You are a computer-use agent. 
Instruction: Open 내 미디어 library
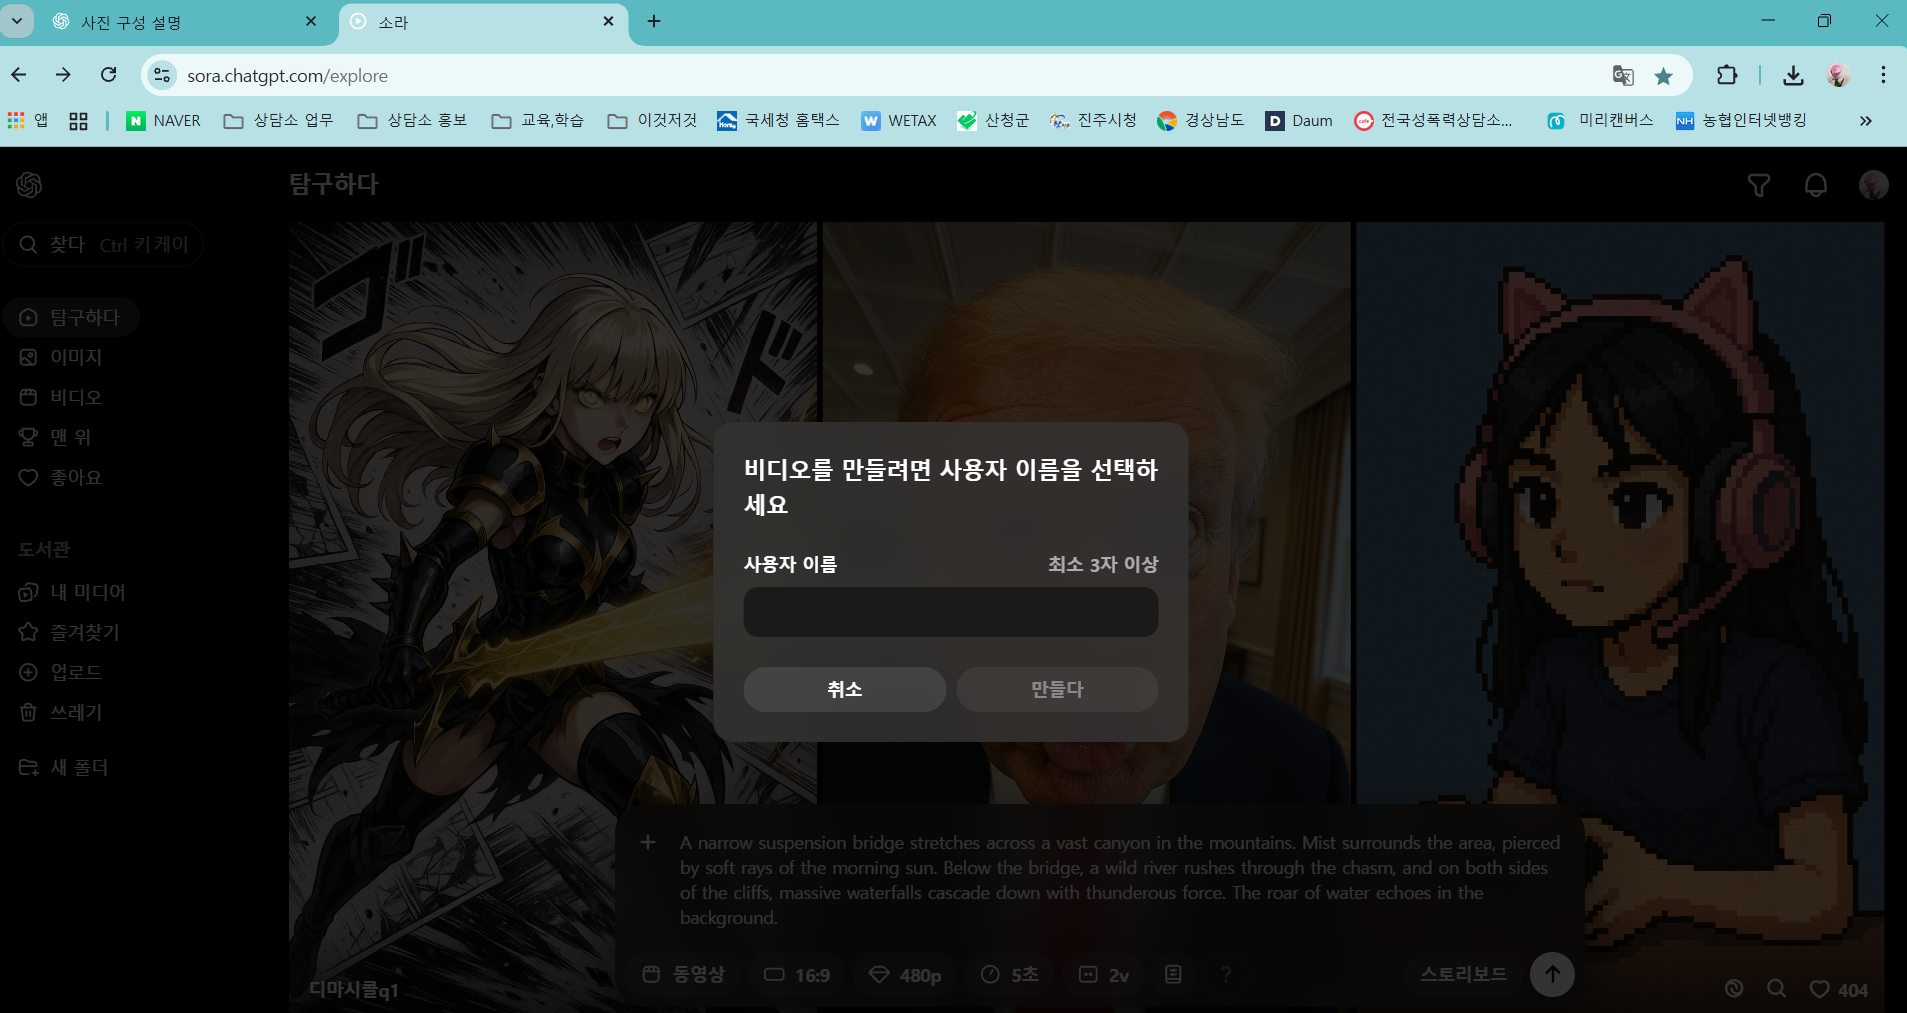point(72,592)
